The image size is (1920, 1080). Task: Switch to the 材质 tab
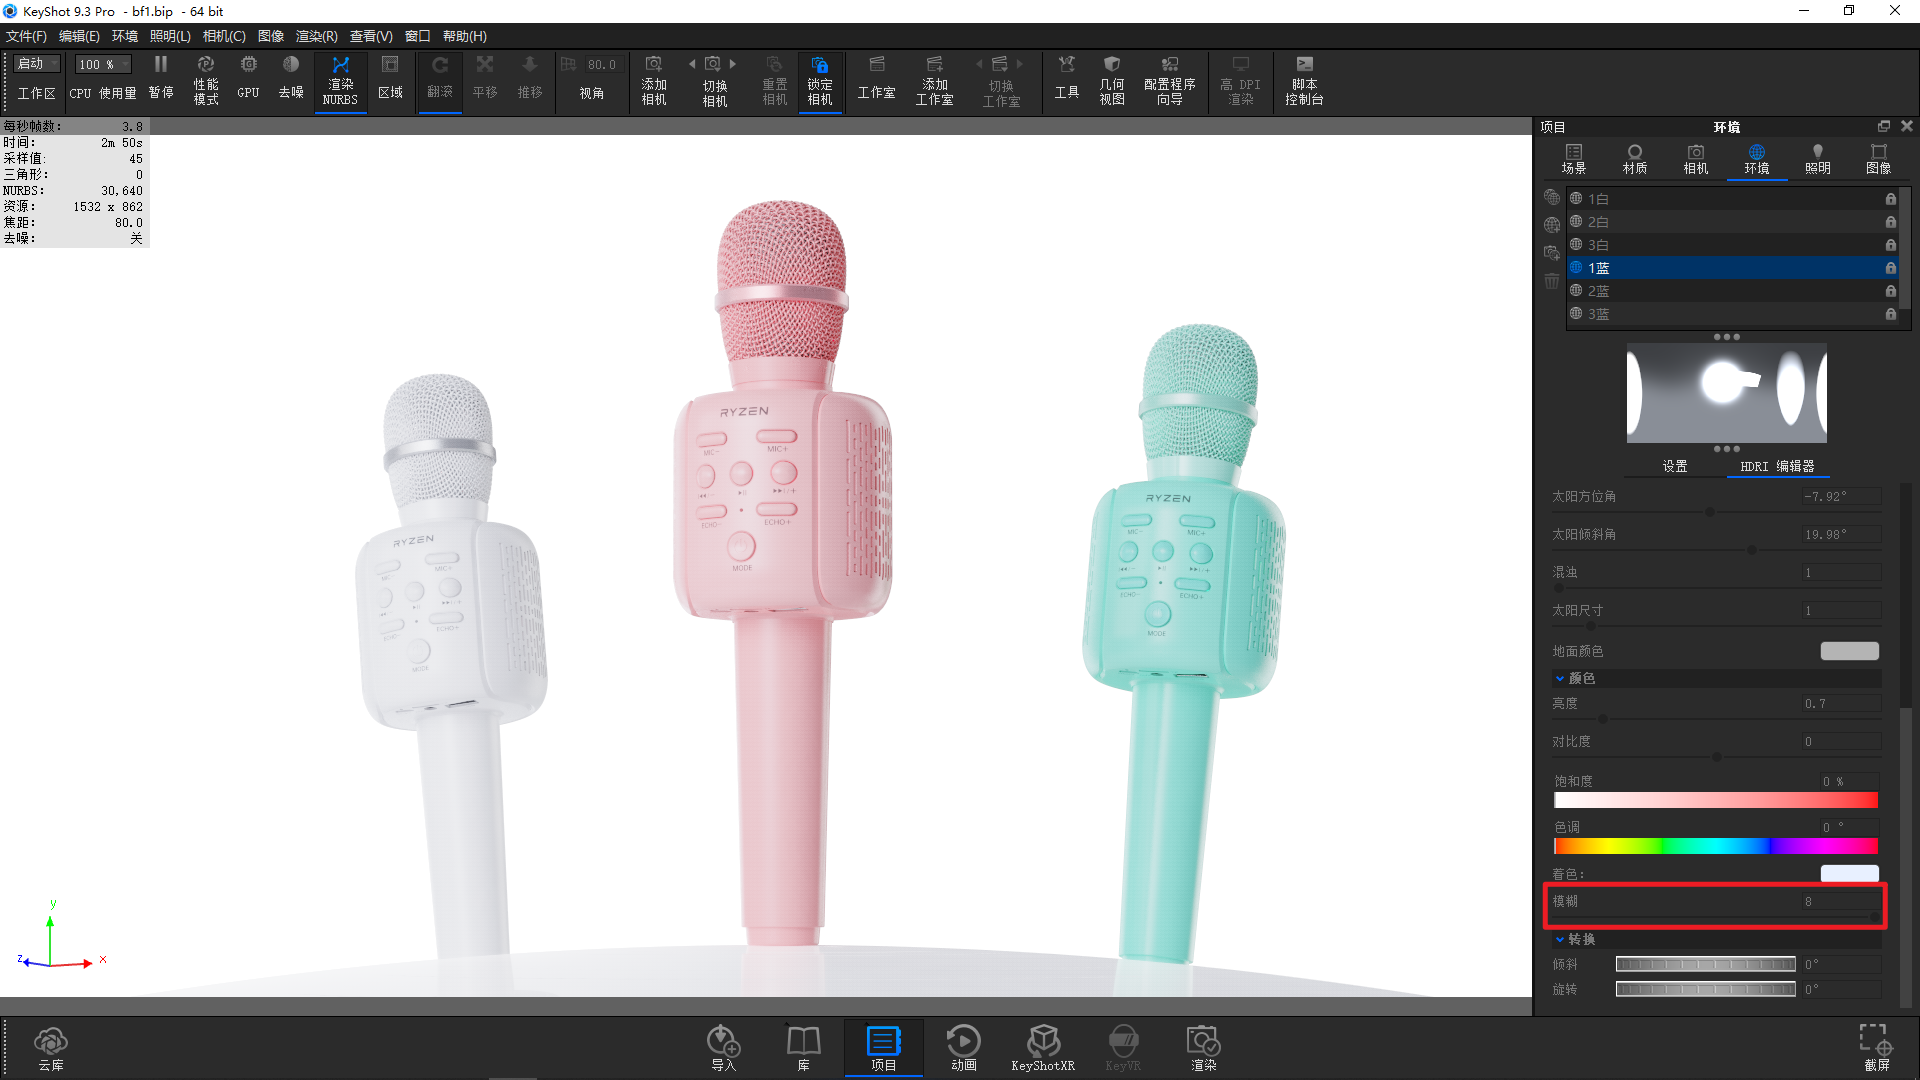(x=1635, y=158)
